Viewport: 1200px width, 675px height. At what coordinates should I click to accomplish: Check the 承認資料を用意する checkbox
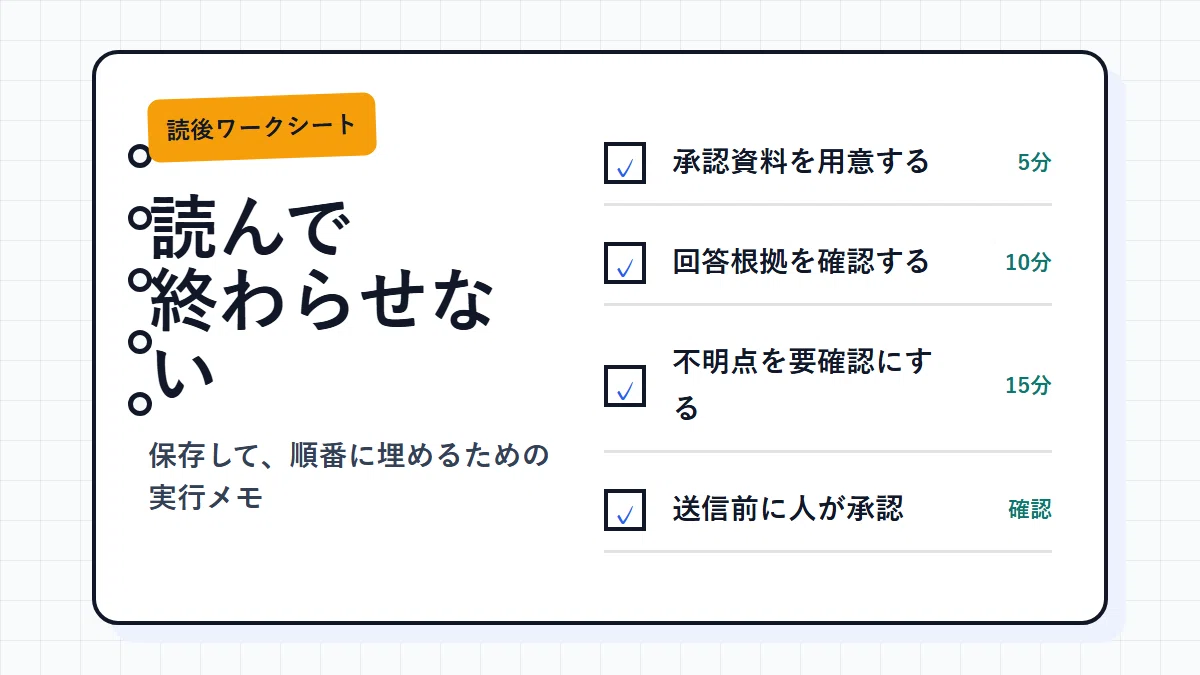click(625, 162)
